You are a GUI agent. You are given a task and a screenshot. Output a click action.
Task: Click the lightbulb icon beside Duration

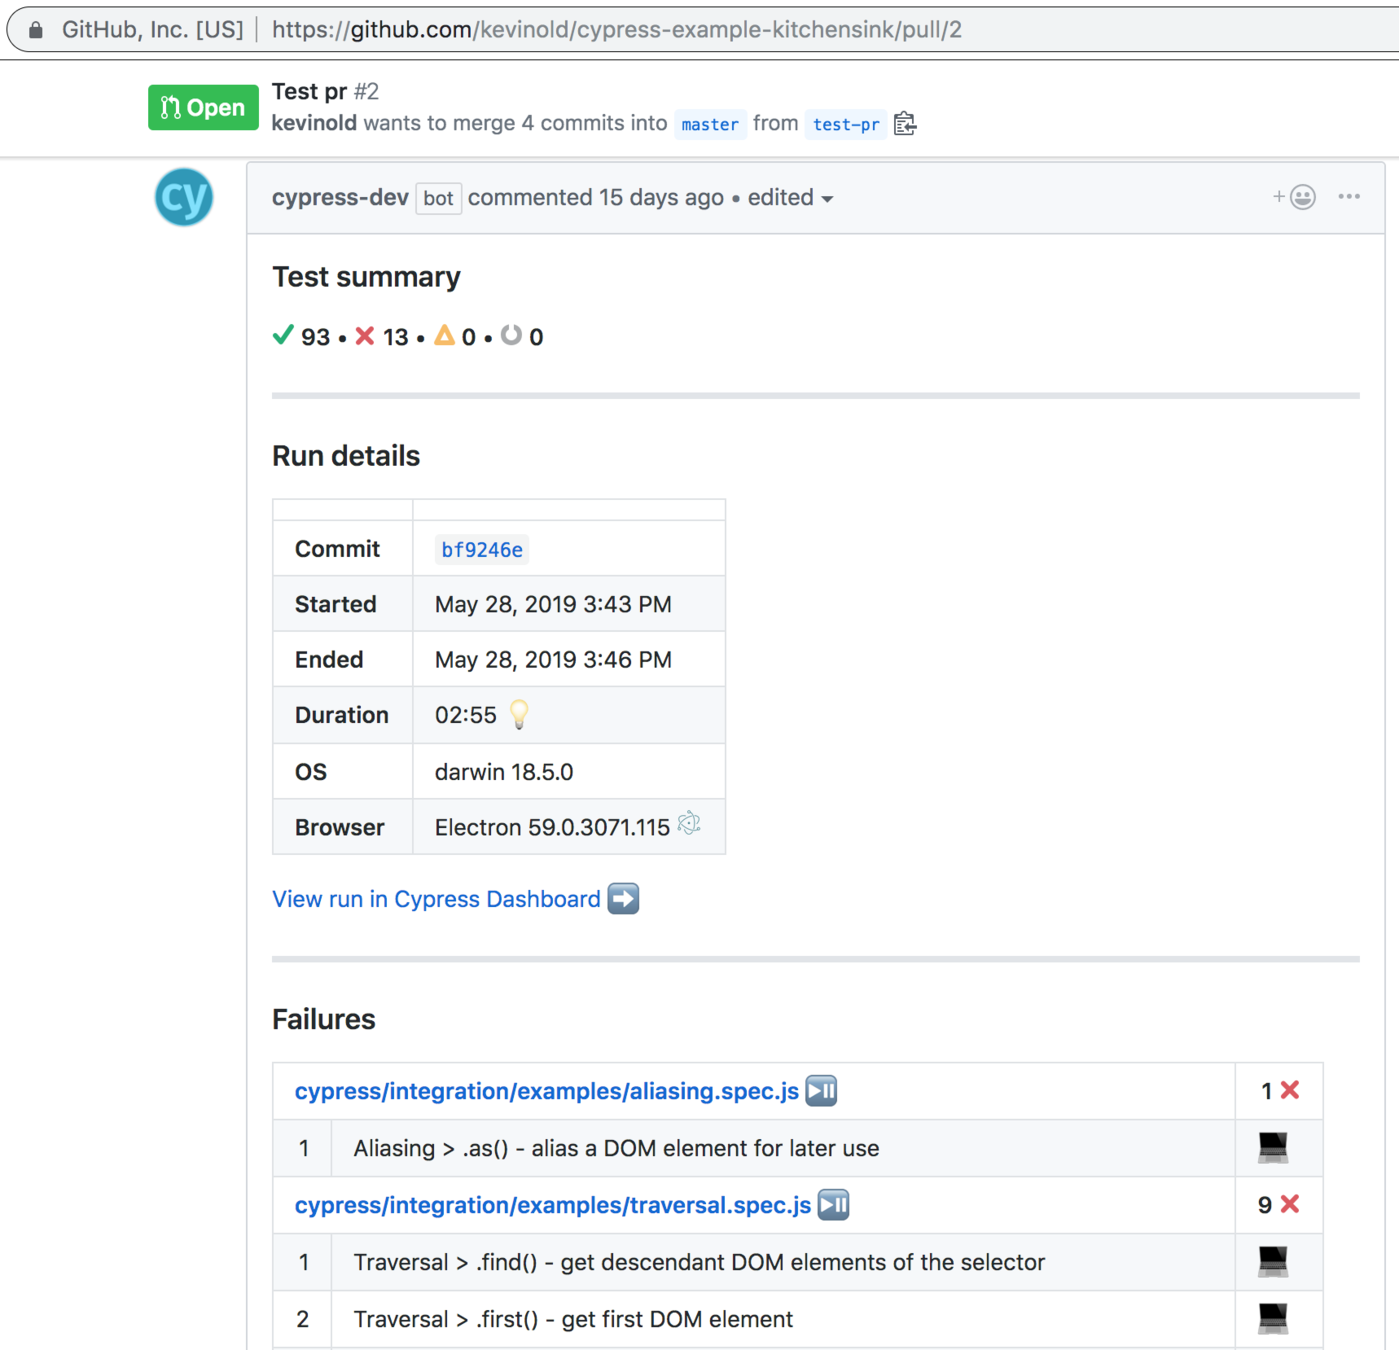(519, 714)
